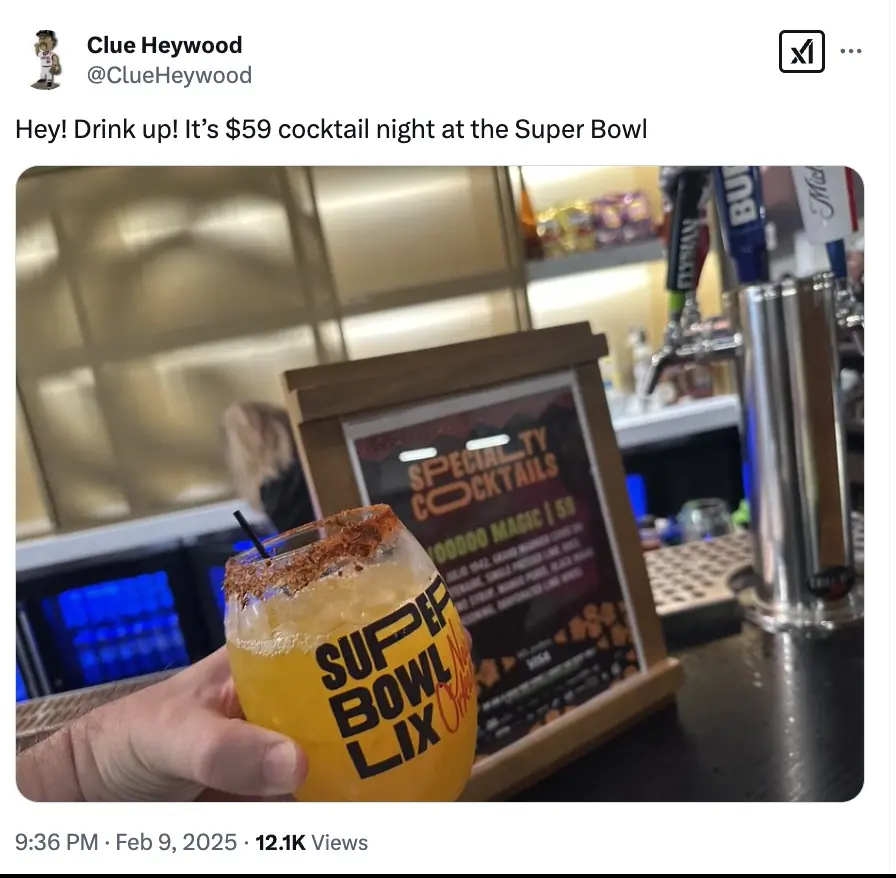This screenshot has width=896, height=878.
Task: Click the black straw in the drink
Action: tap(251, 535)
